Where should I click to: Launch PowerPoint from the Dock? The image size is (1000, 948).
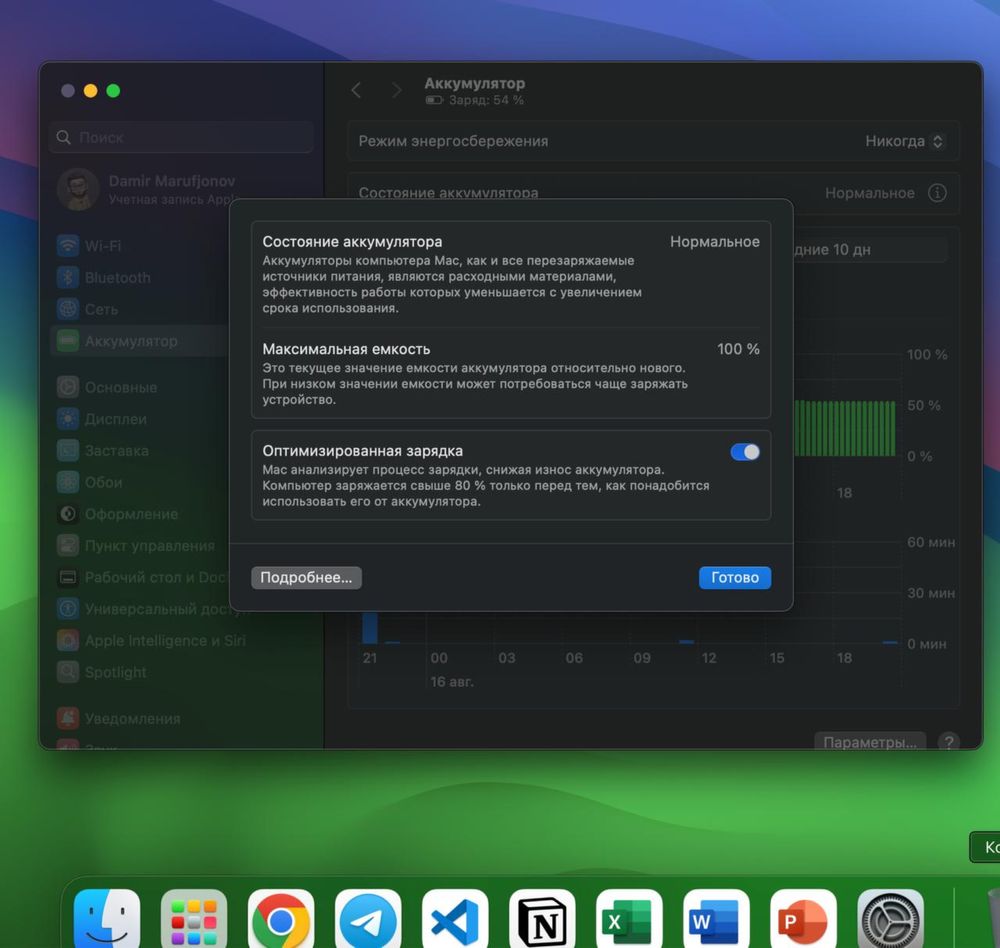[x=803, y=918]
